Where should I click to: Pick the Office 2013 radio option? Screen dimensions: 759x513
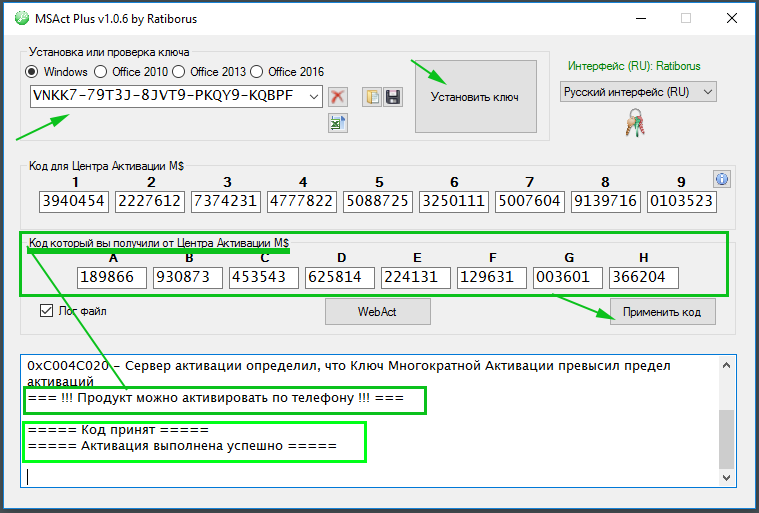(179, 71)
